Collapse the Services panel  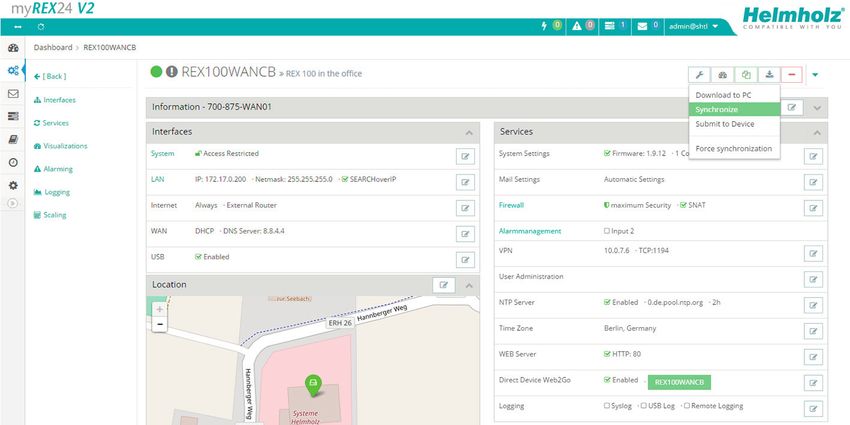coord(817,132)
